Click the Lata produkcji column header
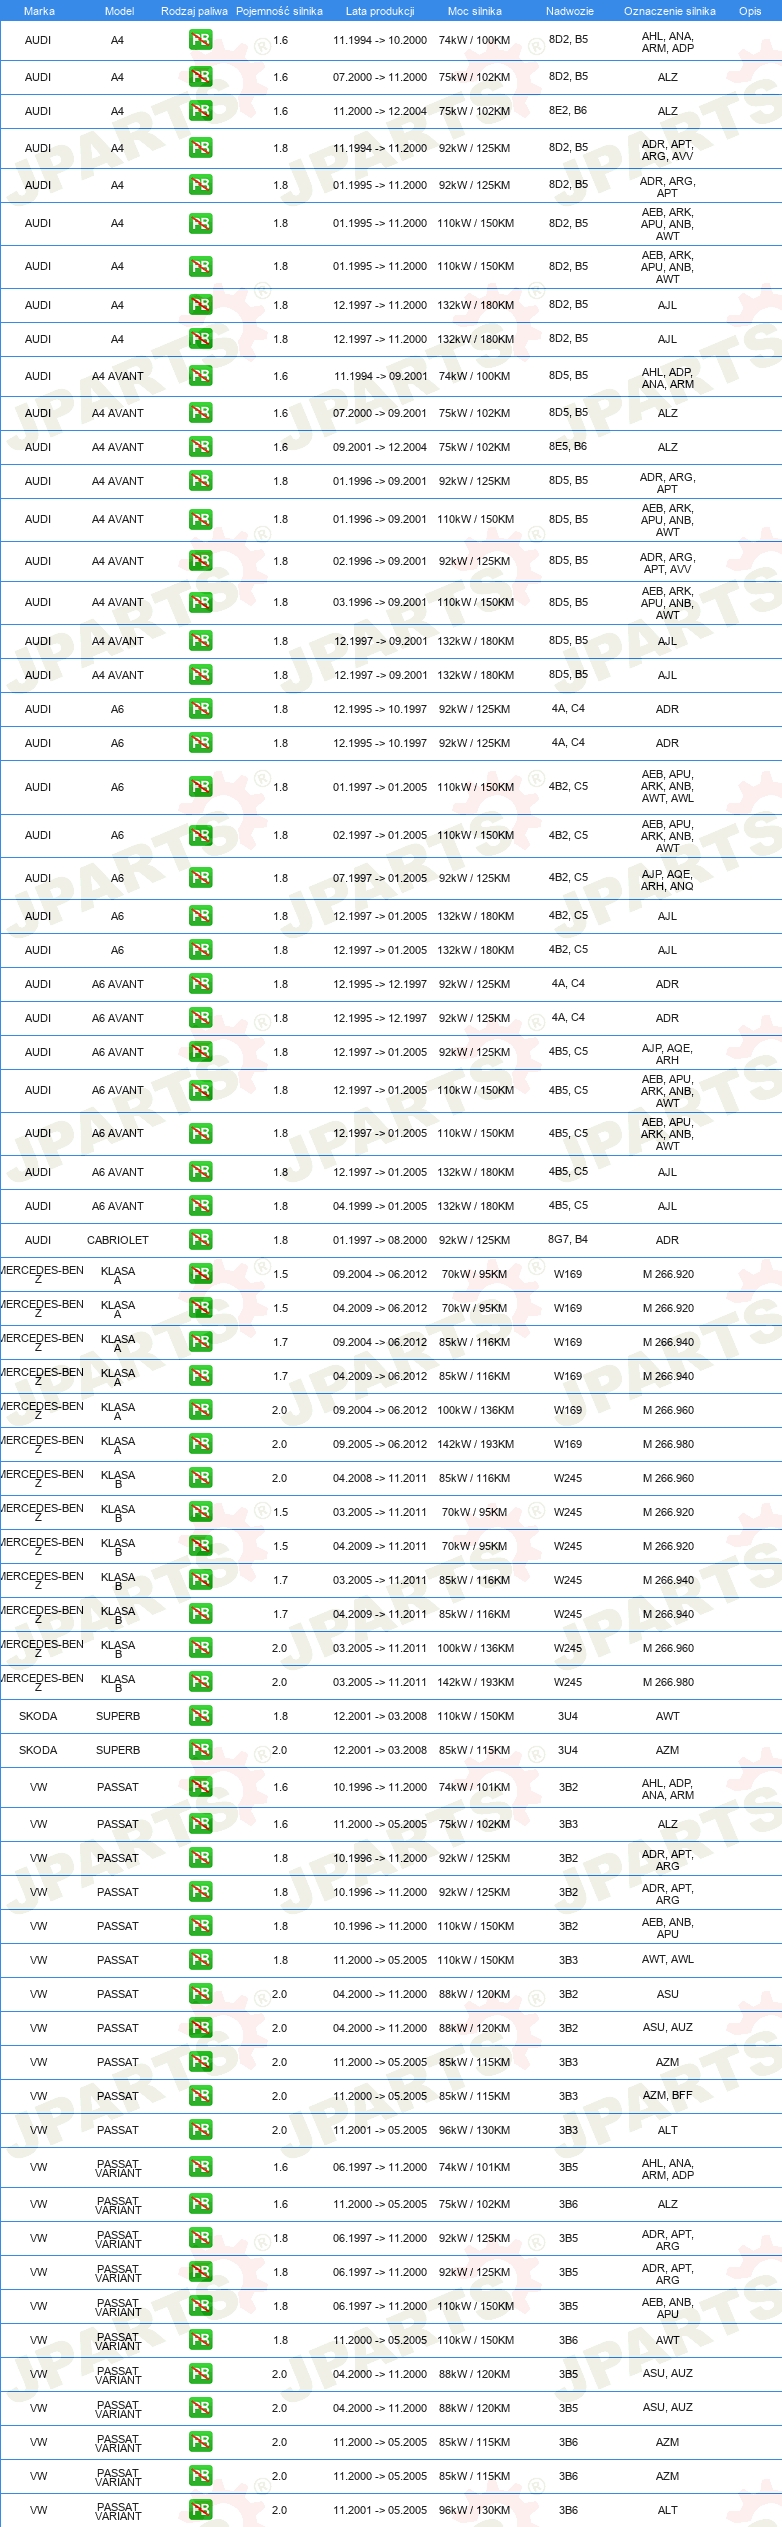This screenshot has height=2527, width=782. (x=380, y=11)
